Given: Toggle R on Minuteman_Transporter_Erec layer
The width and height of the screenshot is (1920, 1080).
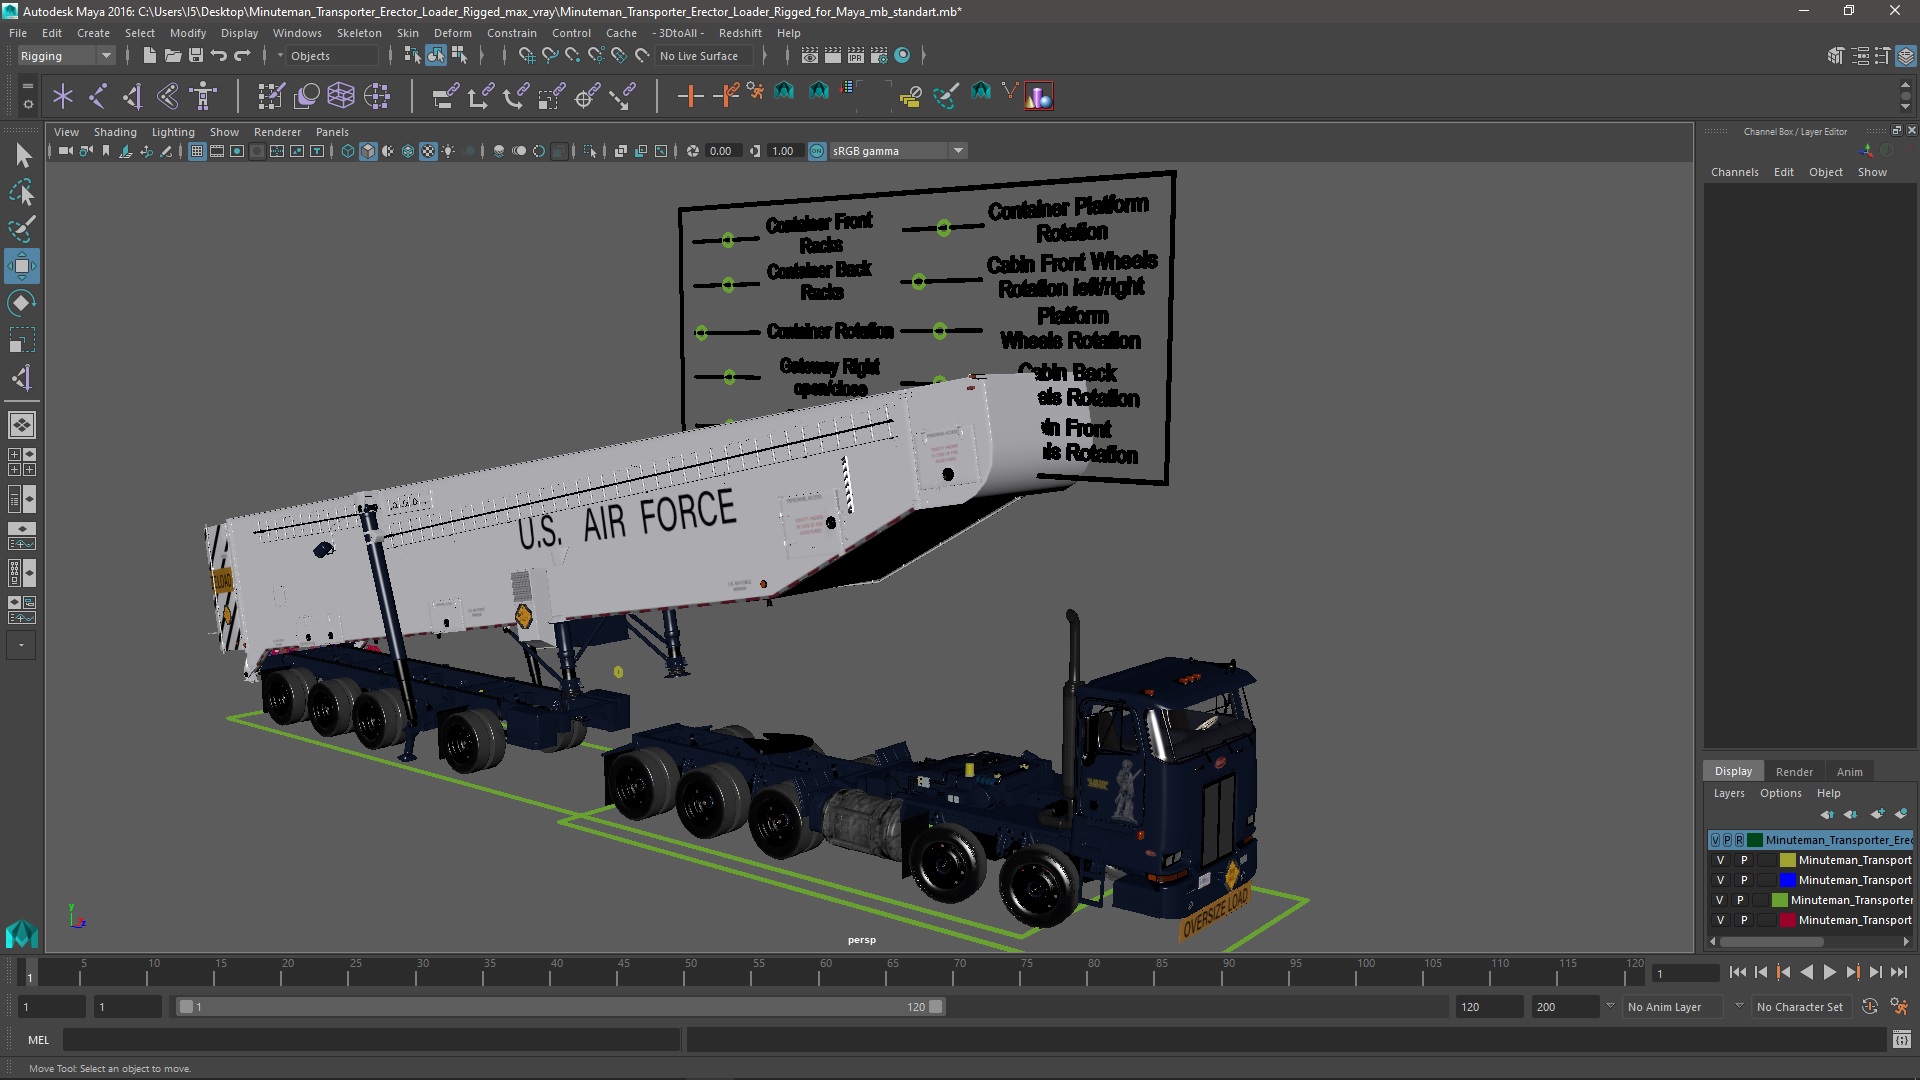Looking at the screenshot, I should [x=1739, y=840].
